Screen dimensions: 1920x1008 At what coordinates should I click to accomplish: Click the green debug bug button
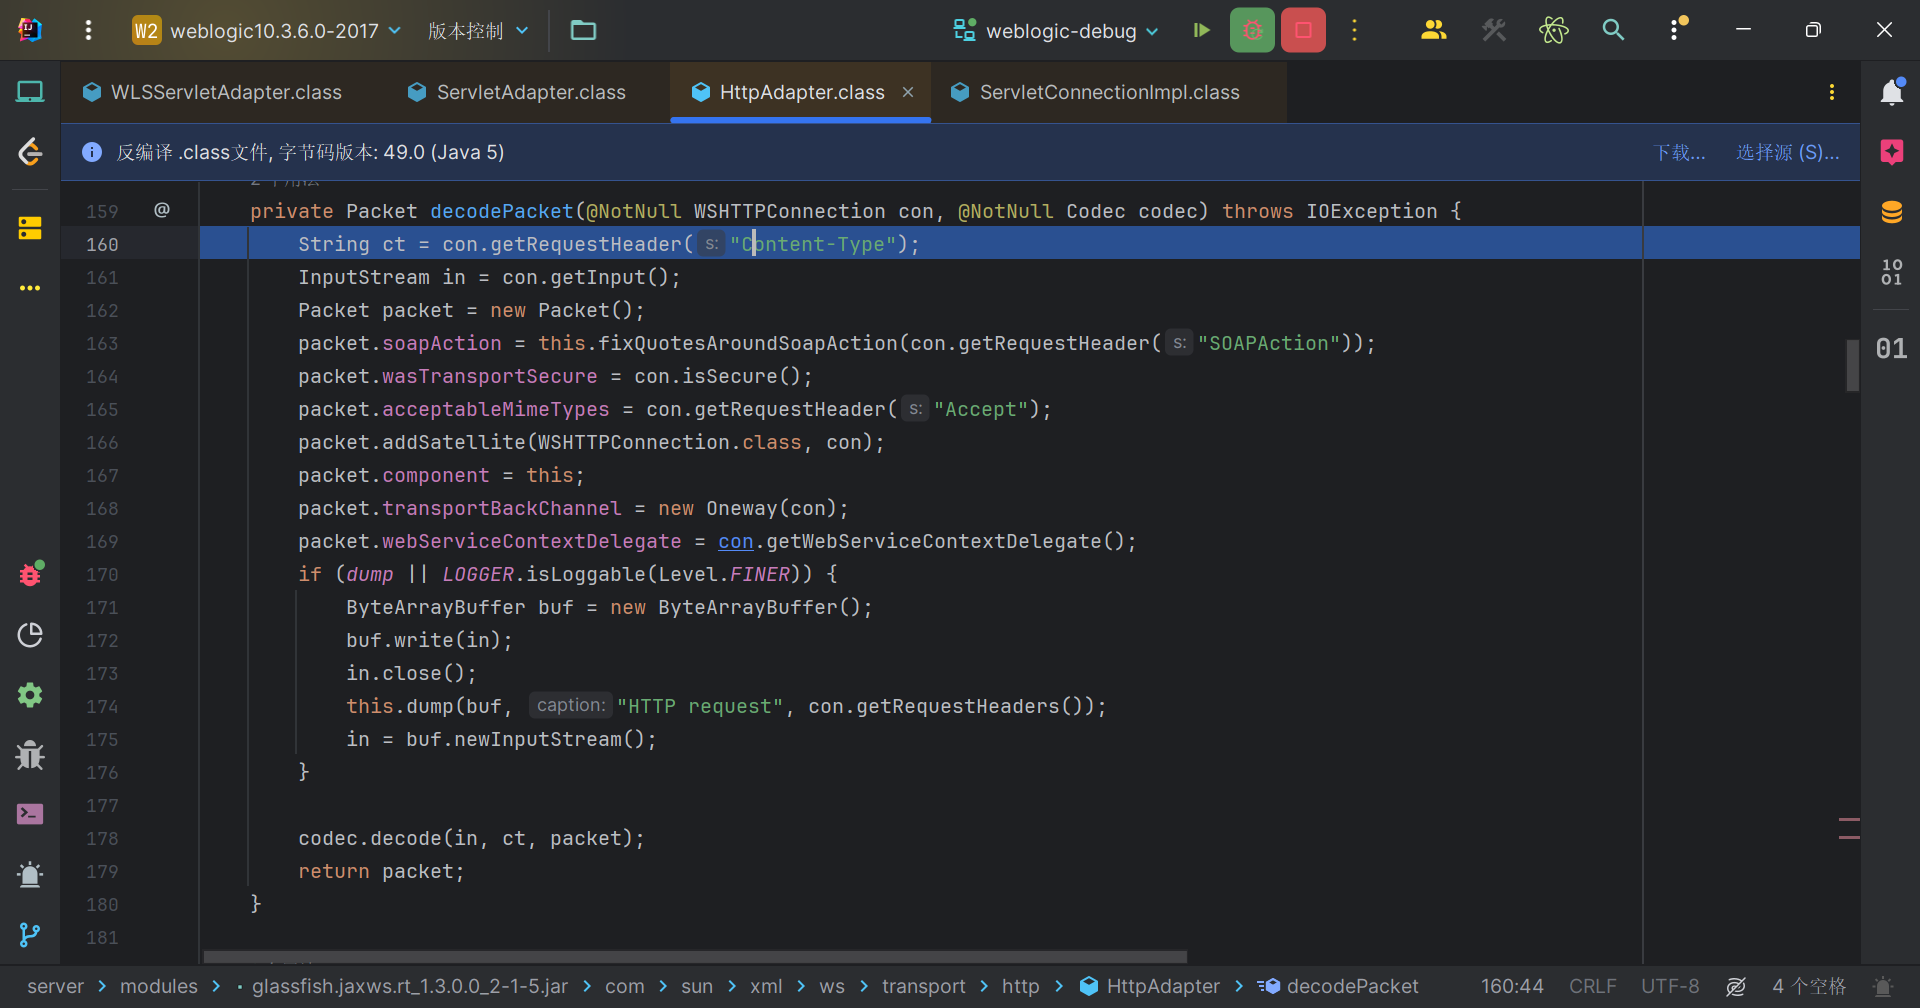coord(1252,30)
